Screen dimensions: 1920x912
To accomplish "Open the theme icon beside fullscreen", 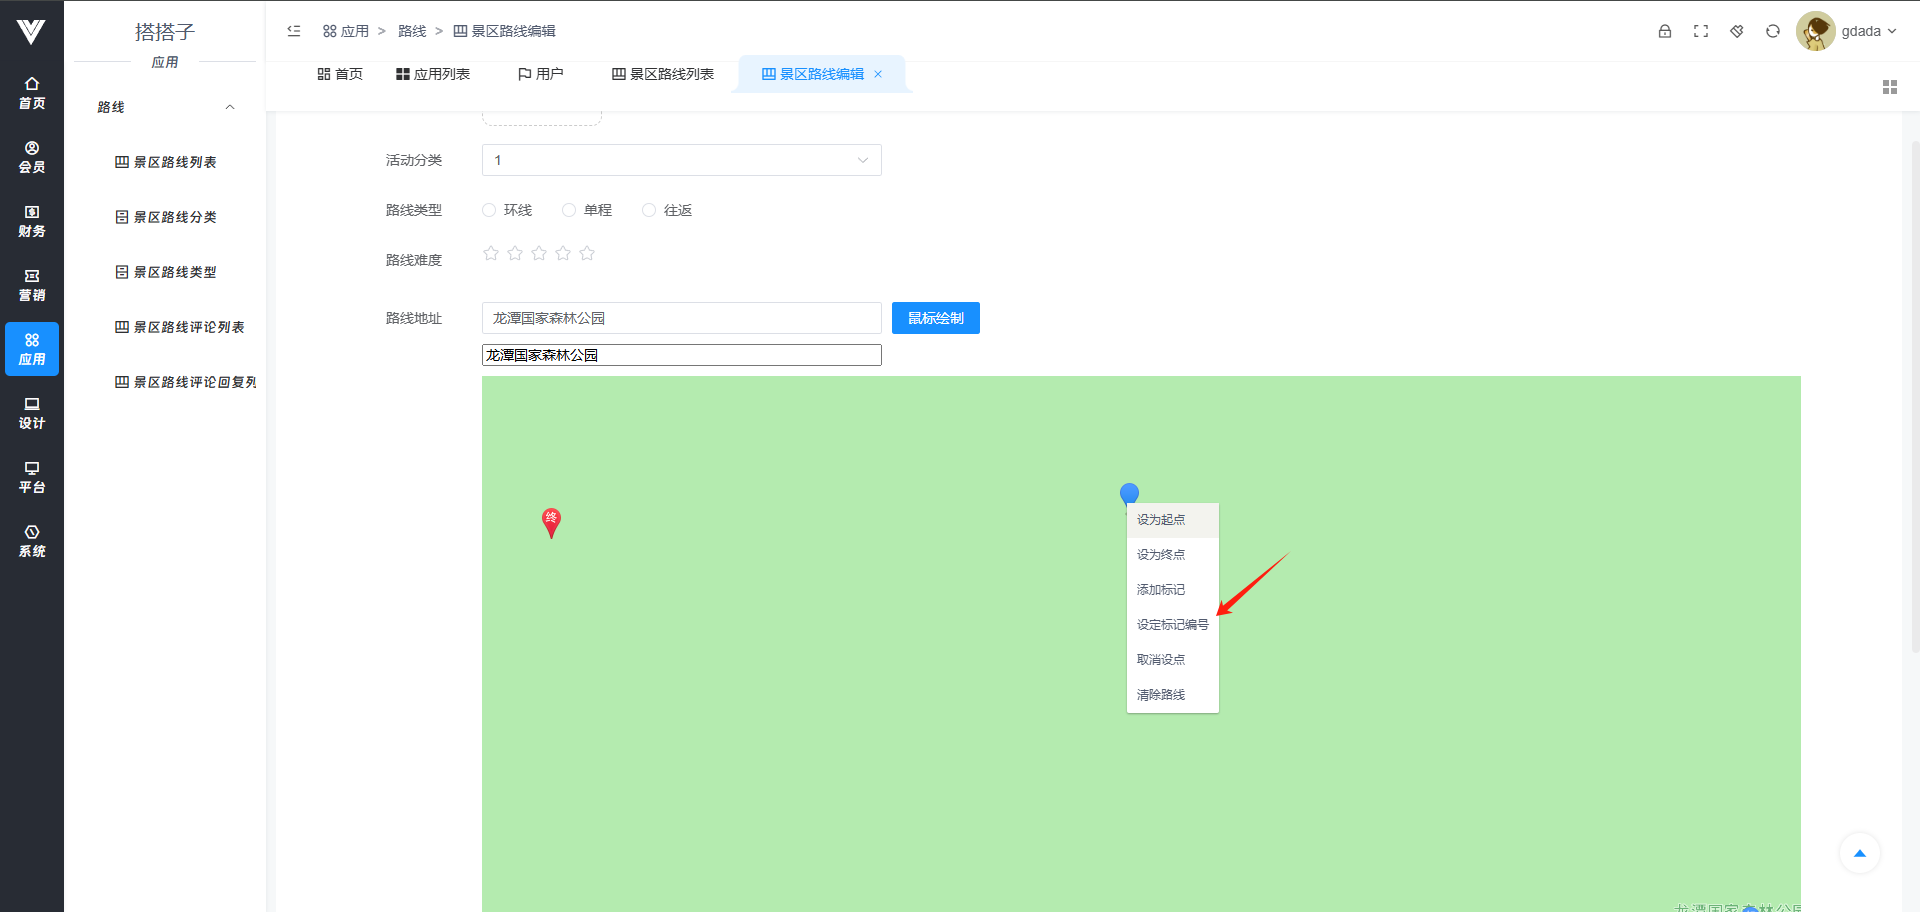I will (1737, 31).
